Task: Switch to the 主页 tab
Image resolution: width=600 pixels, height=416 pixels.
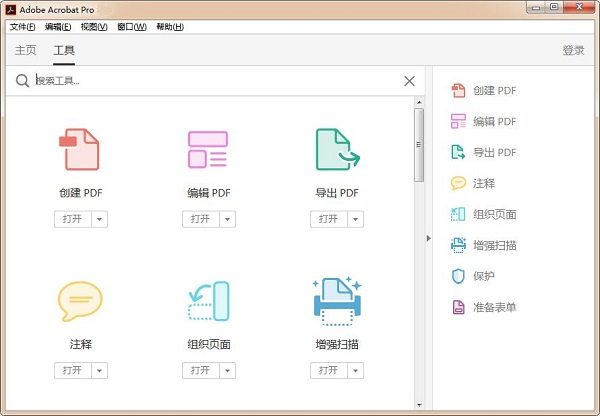Action: point(26,50)
